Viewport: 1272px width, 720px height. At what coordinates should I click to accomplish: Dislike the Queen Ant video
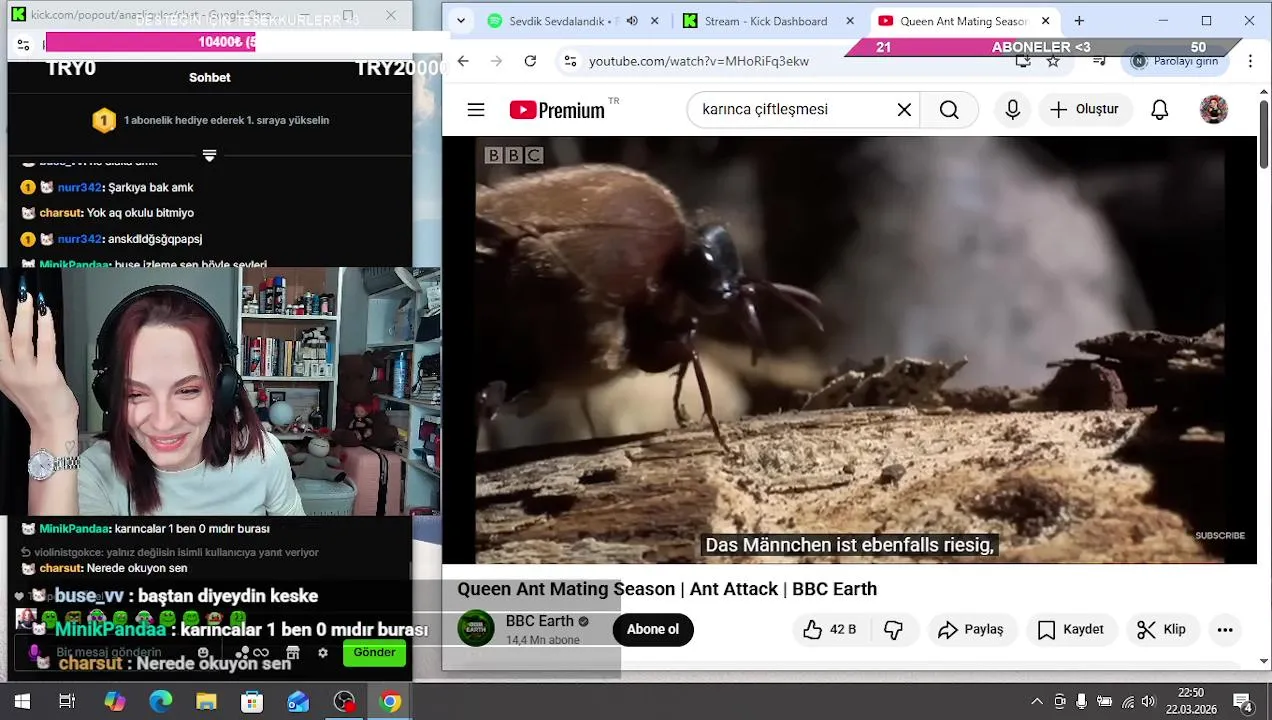(894, 629)
